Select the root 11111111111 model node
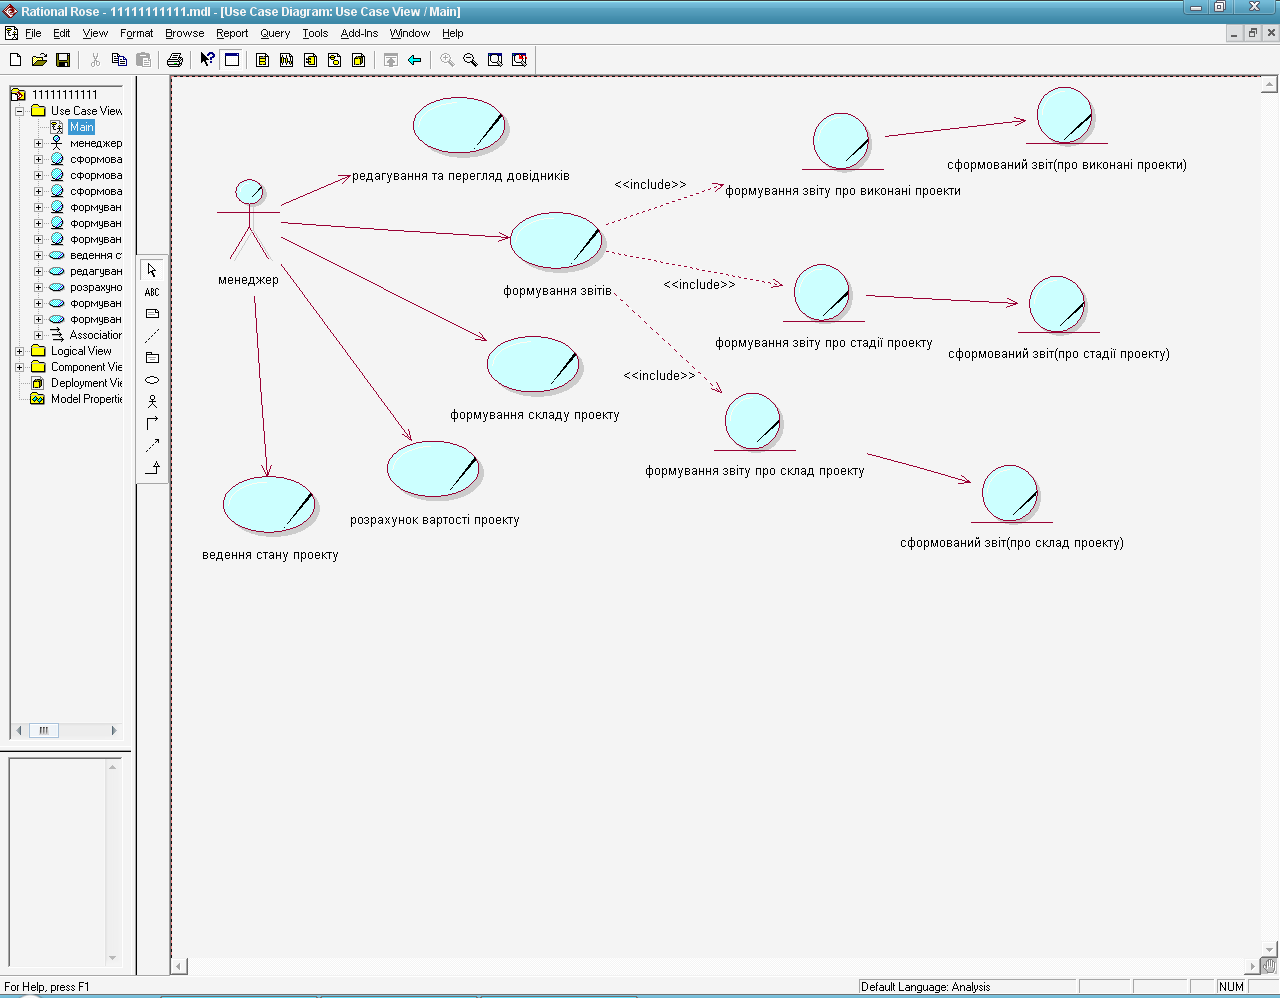Screen dimensions: 1280x998 click(65, 95)
